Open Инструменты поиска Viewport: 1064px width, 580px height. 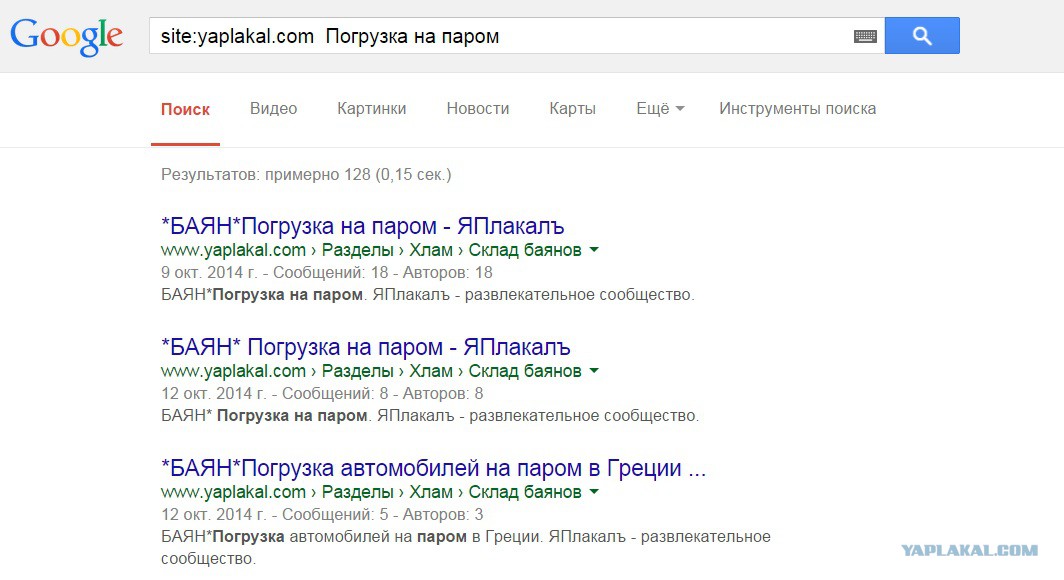(797, 109)
